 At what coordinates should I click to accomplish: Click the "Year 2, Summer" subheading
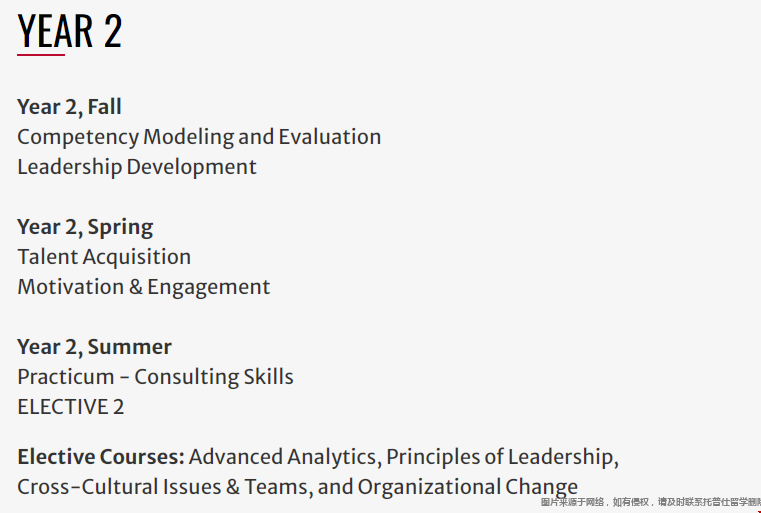coord(94,347)
